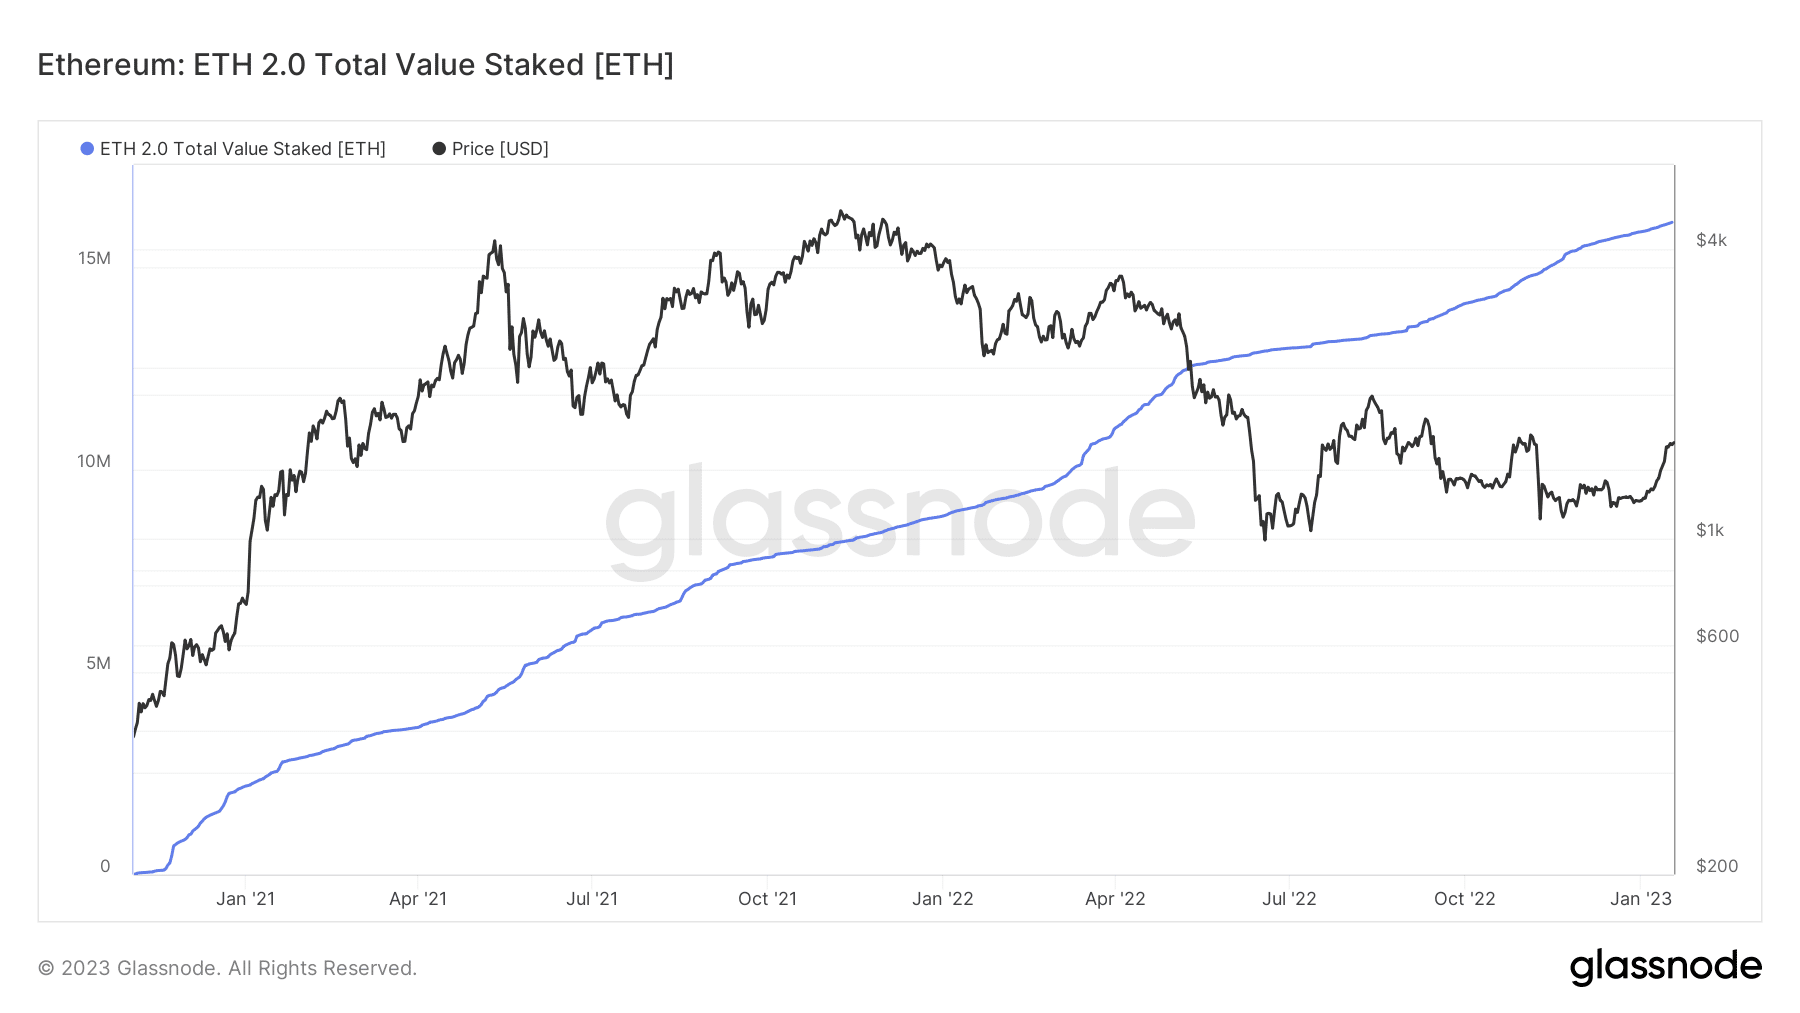Click the Glassnode copyright notice text
The width and height of the screenshot is (1800, 1013).
coord(227,968)
